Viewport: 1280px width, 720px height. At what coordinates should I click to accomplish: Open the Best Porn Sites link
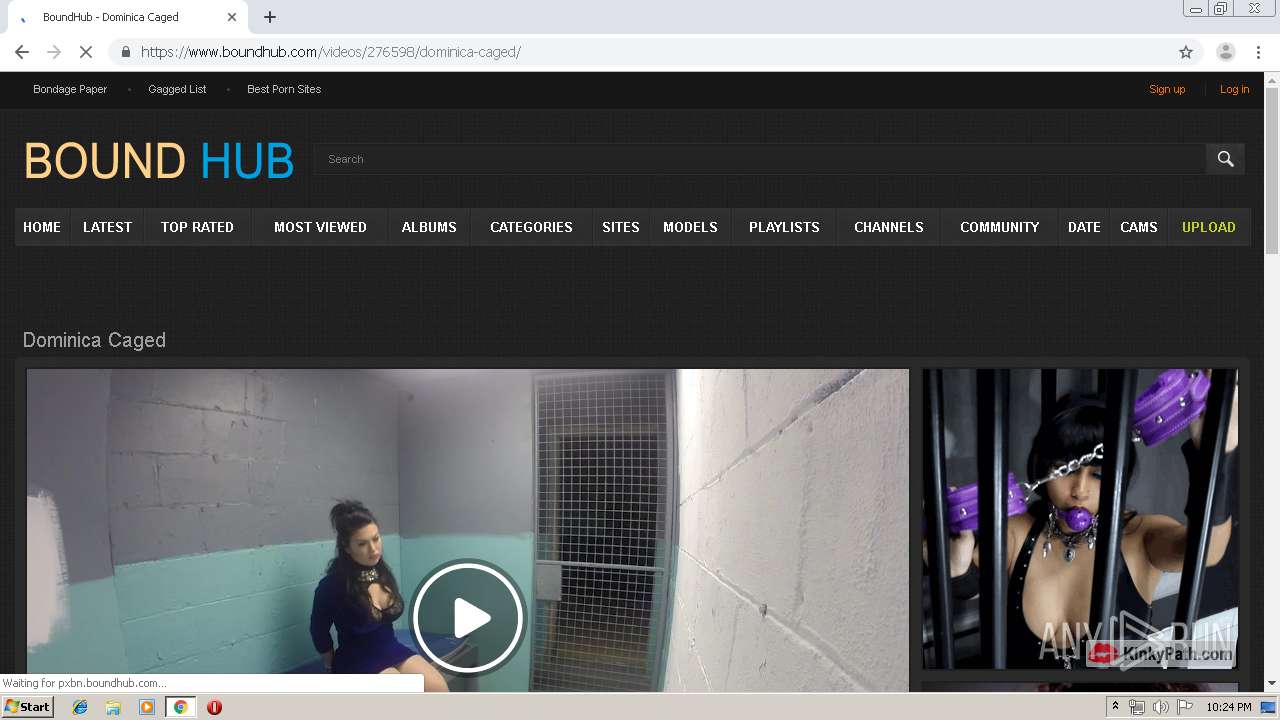tap(284, 89)
